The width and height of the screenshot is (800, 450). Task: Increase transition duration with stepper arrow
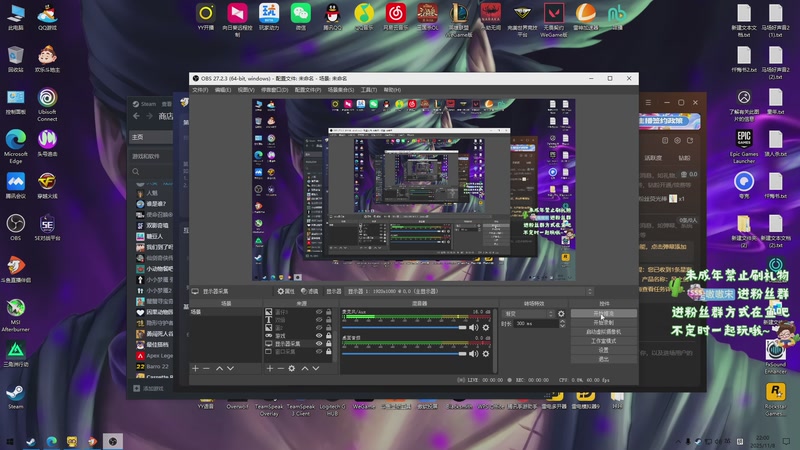[x=562, y=321]
